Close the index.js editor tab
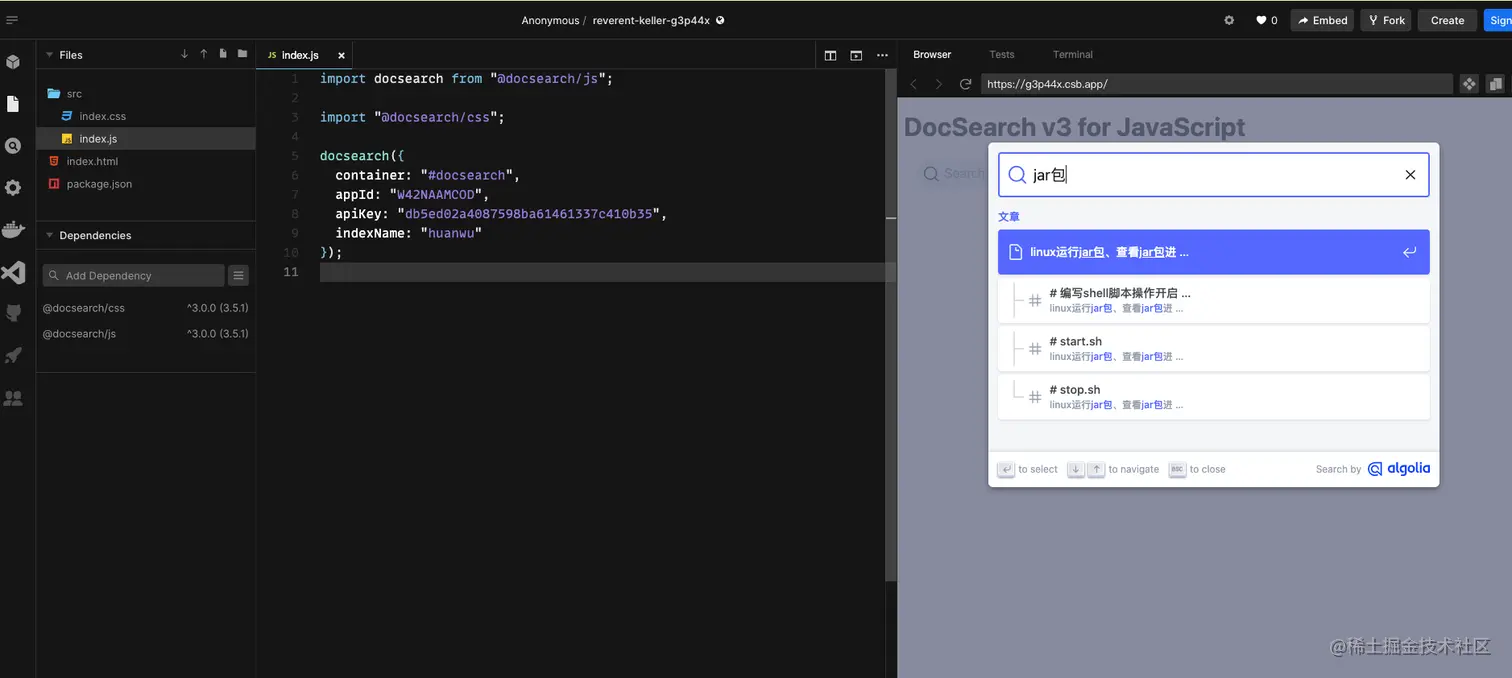Screen dimensions: 1512x678 coord(341,56)
